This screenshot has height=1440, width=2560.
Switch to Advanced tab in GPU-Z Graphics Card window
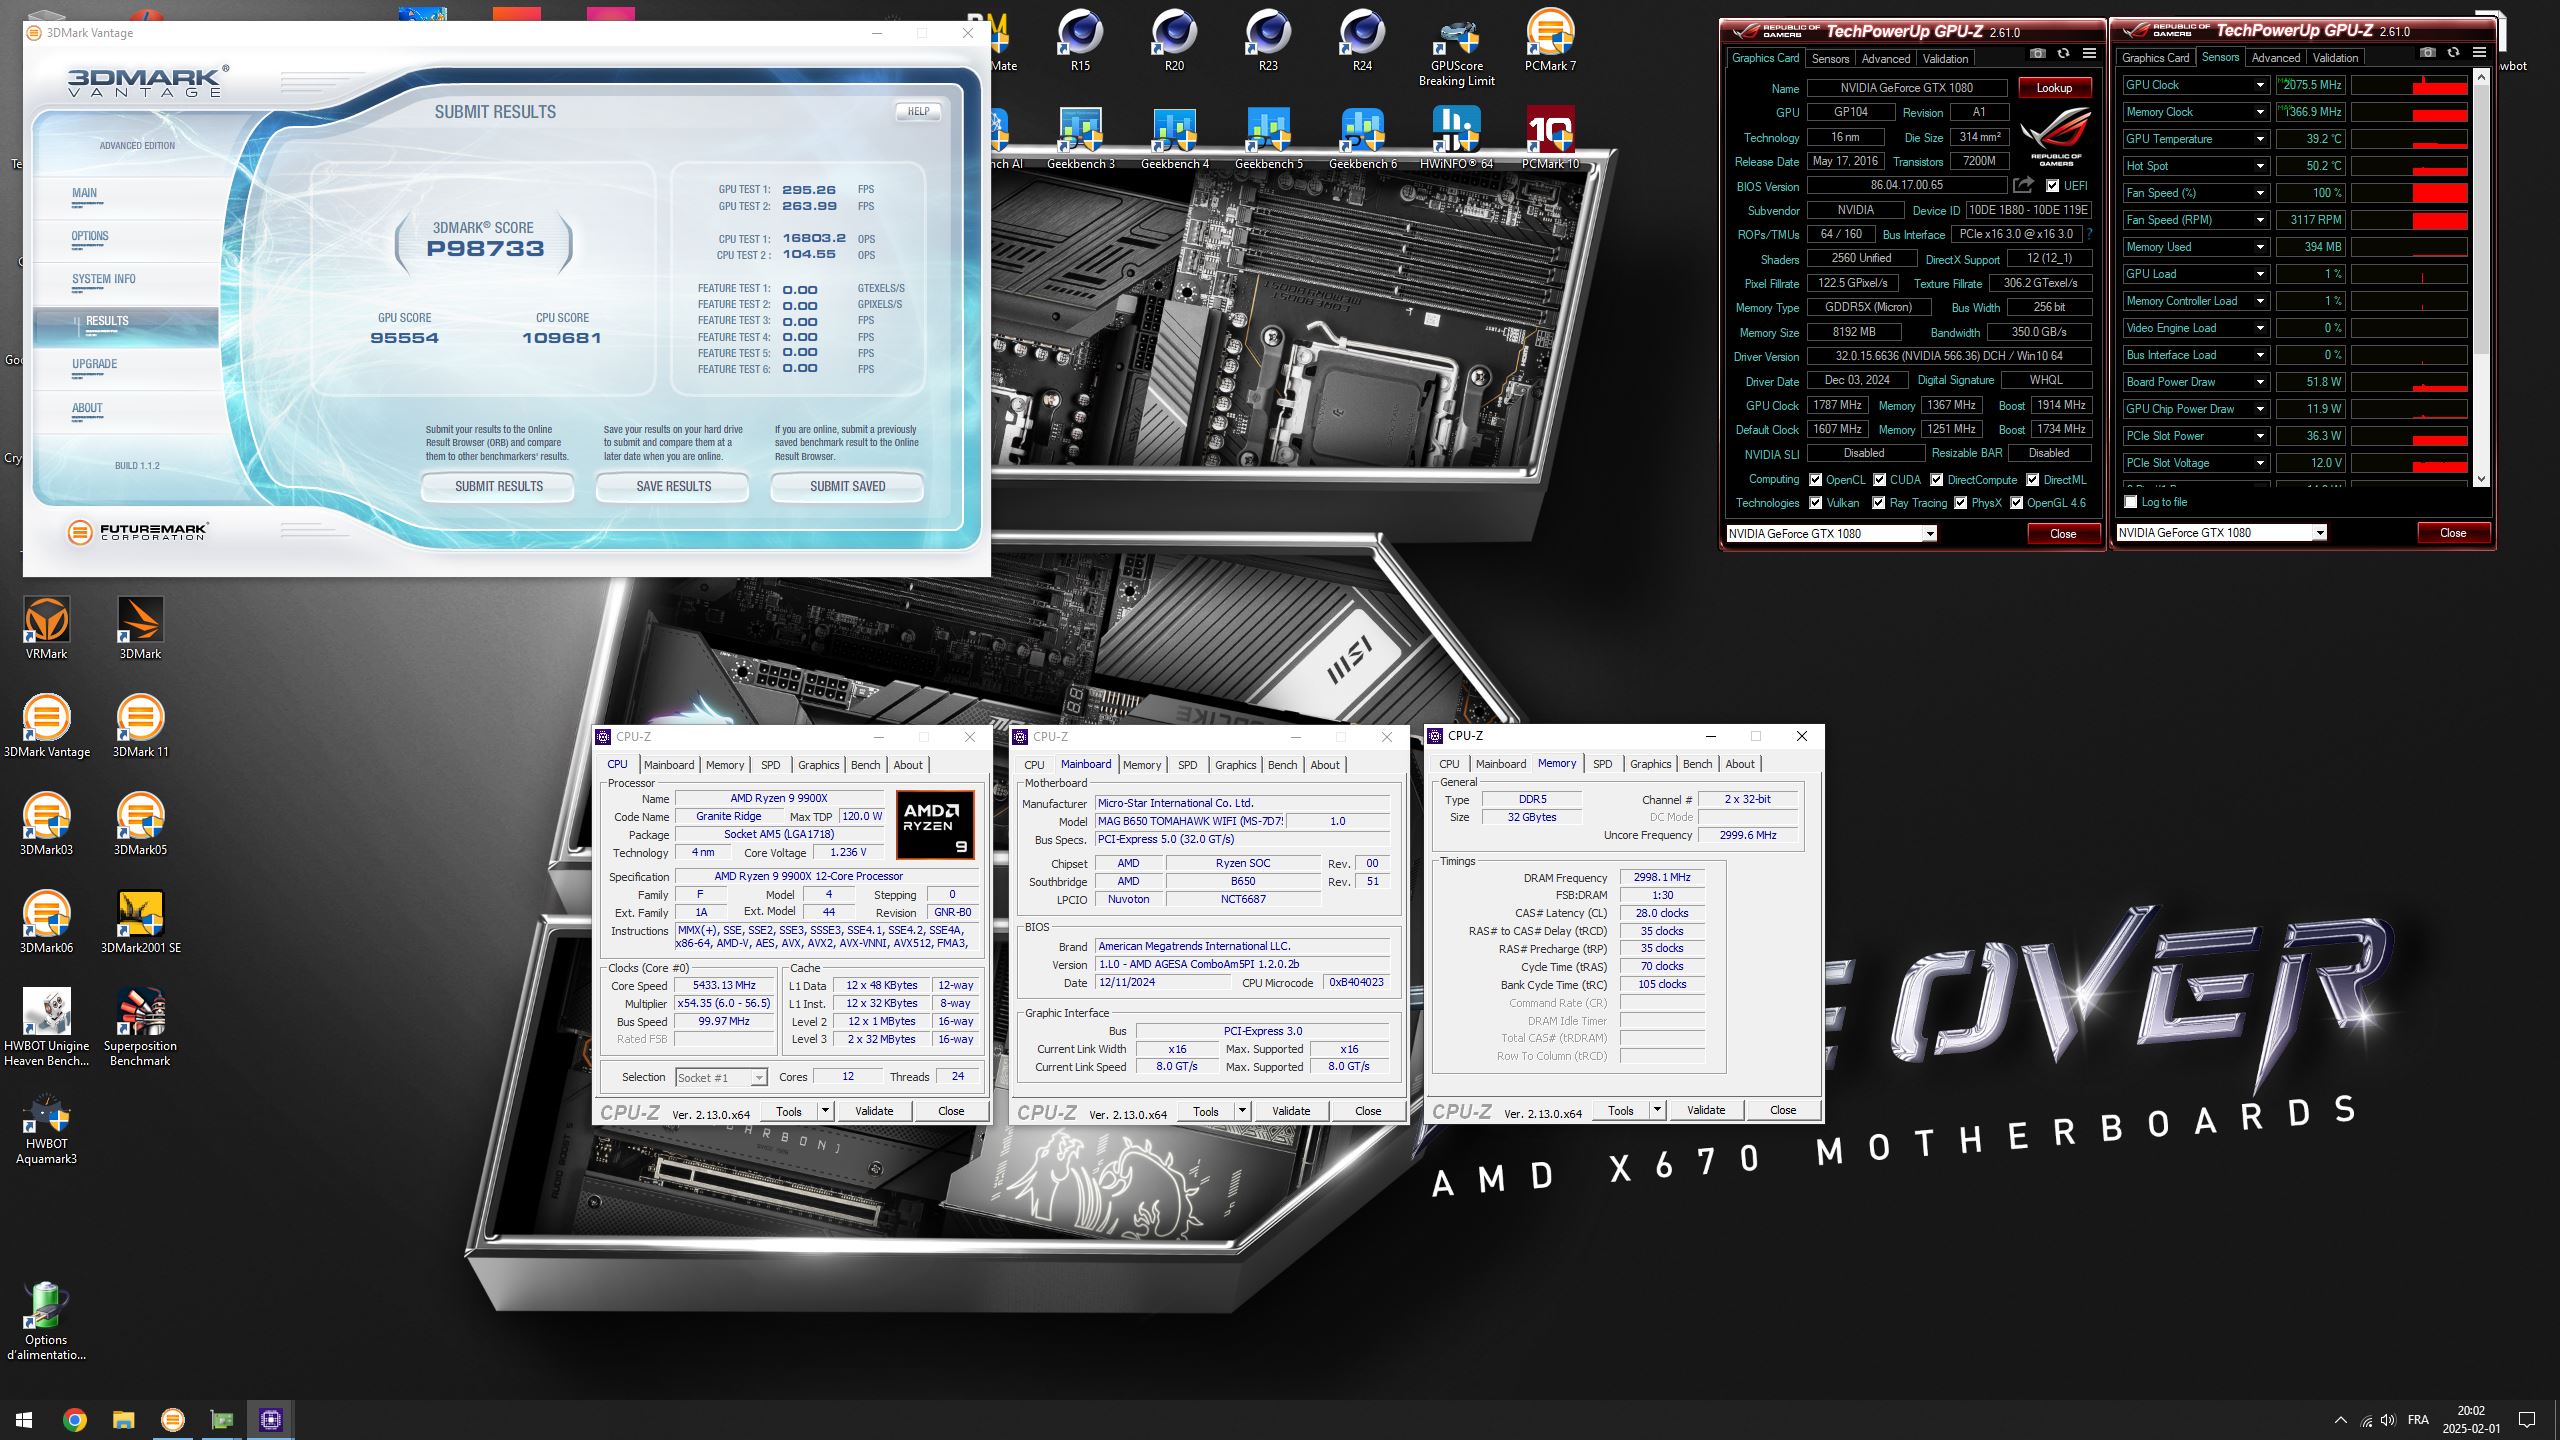coord(1885,59)
